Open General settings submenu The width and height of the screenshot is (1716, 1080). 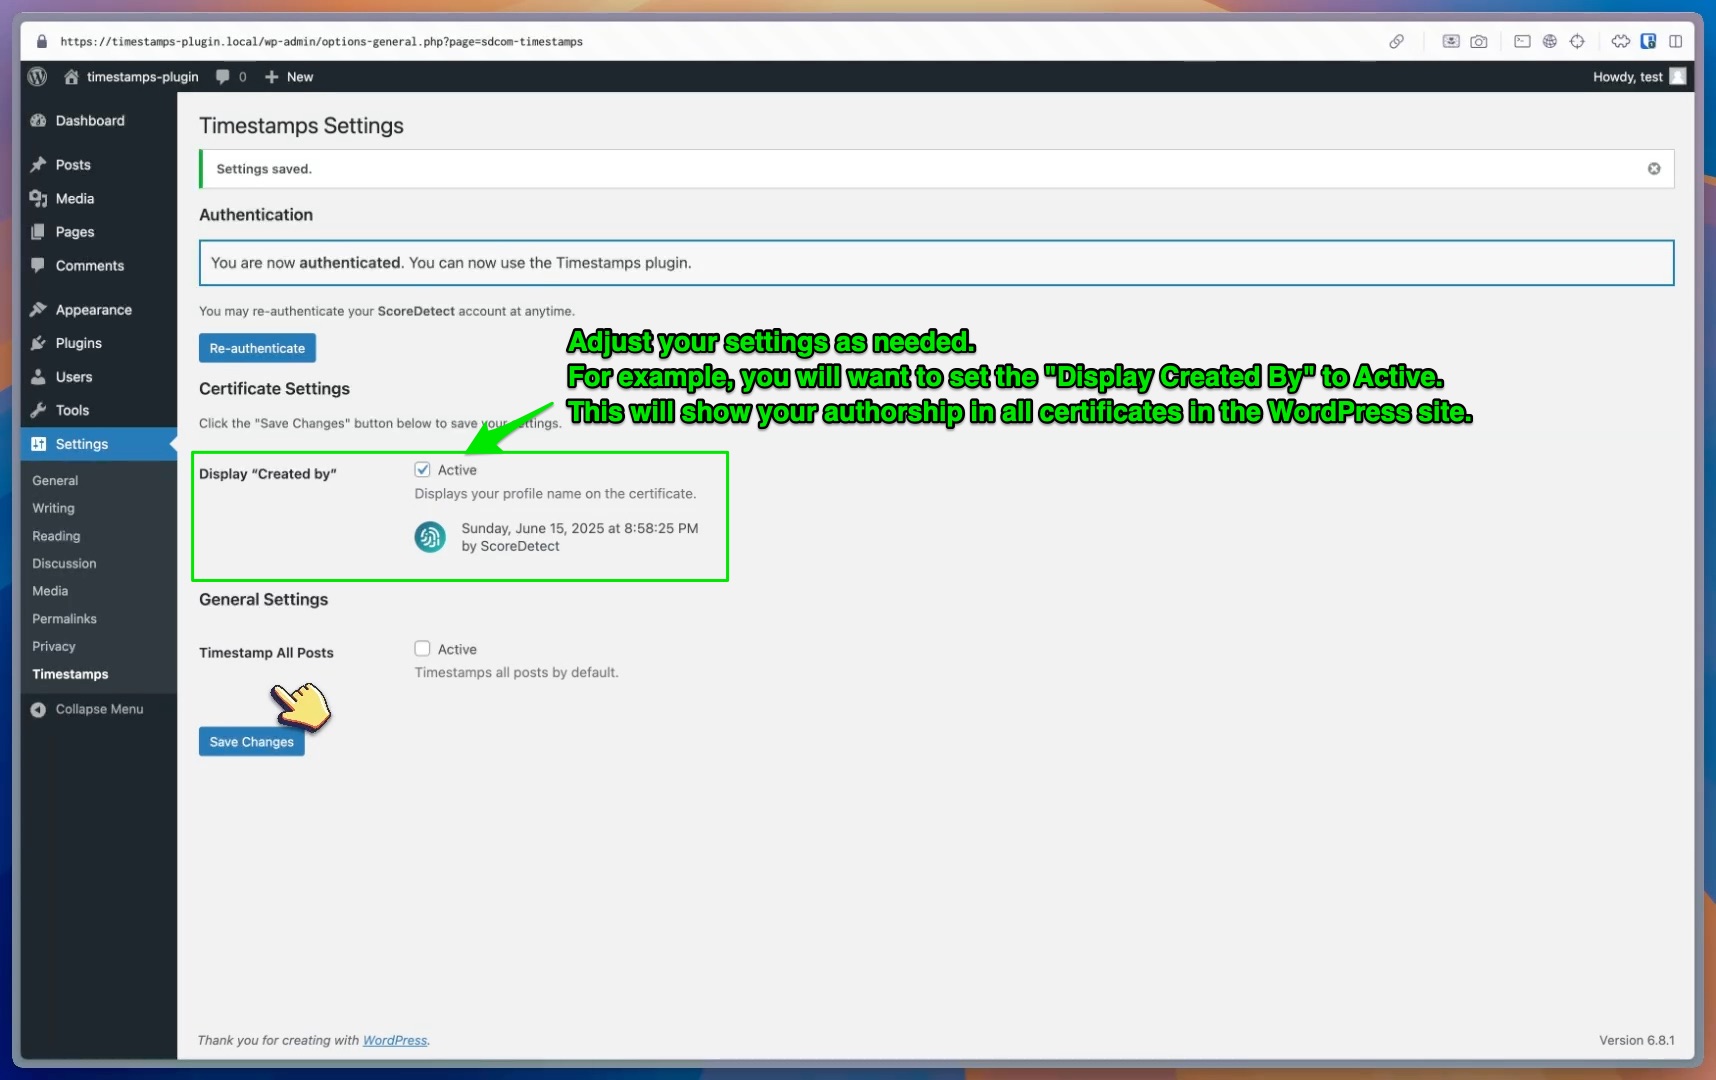pyautogui.click(x=55, y=481)
